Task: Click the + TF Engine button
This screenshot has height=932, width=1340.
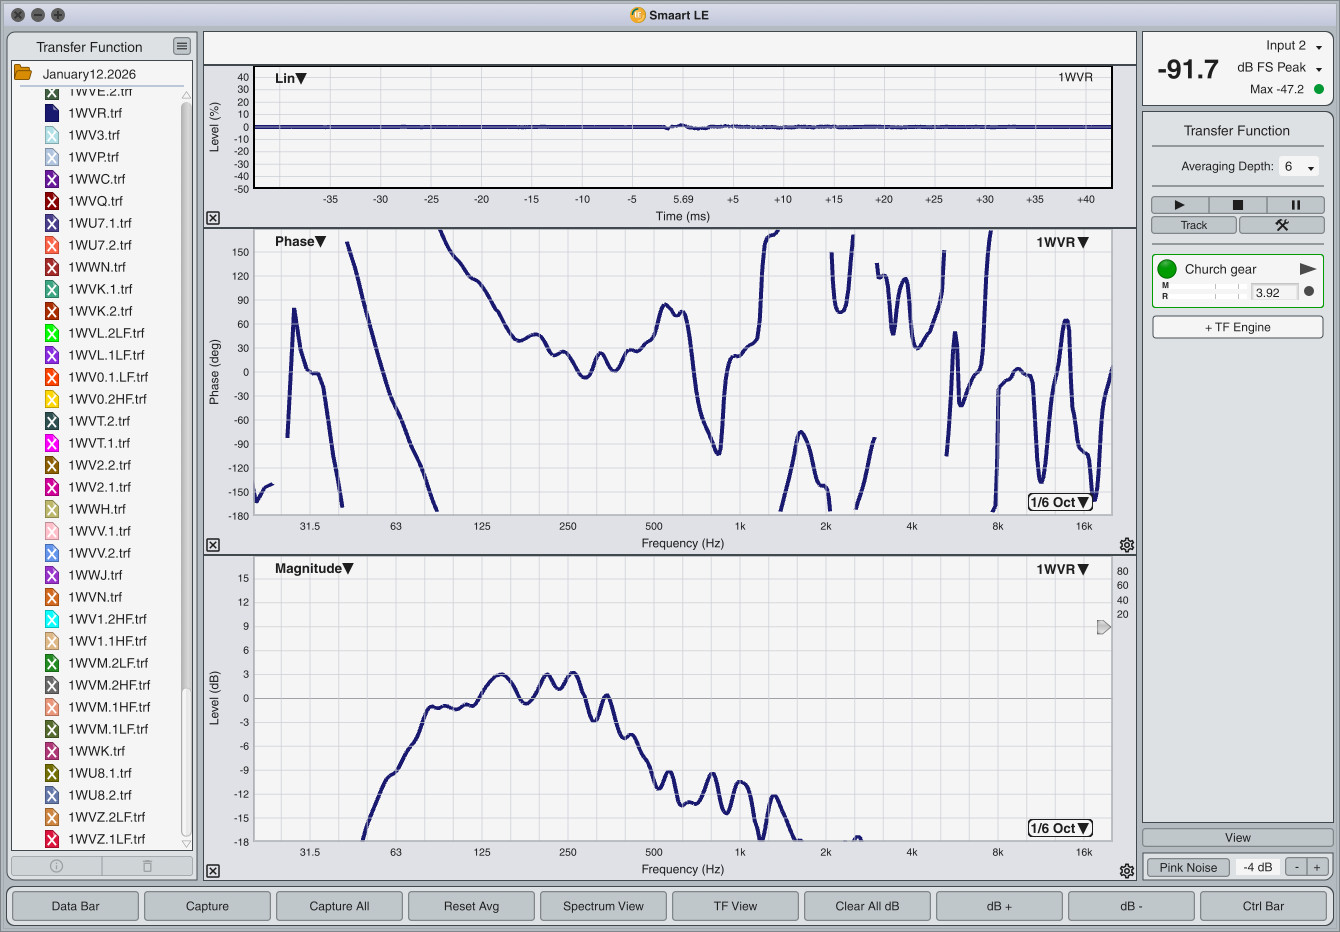Action: point(1238,327)
